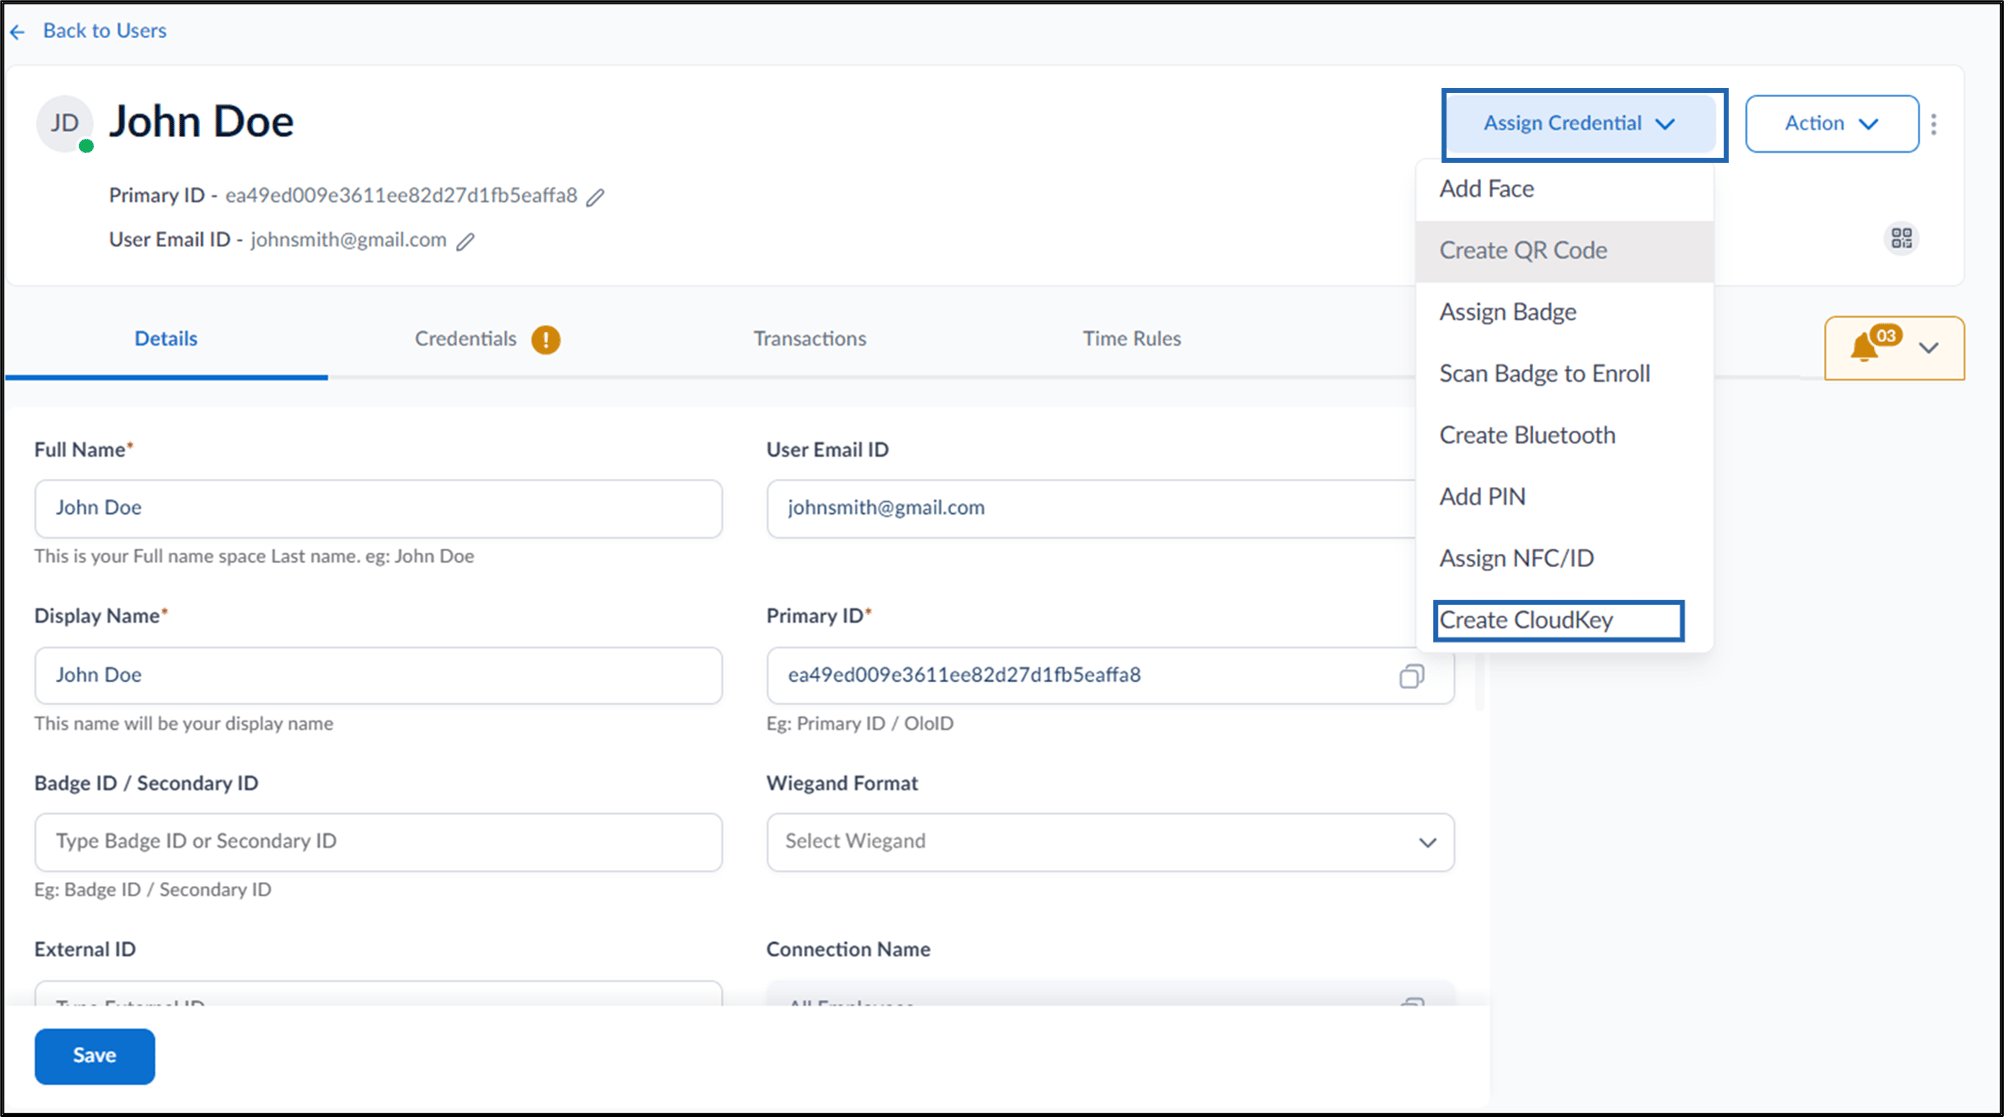Image resolution: width=2004 pixels, height=1117 pixels.
Task: Choose Add Face from the menu
Action: pyautogui.click(x=1564, y=189)
